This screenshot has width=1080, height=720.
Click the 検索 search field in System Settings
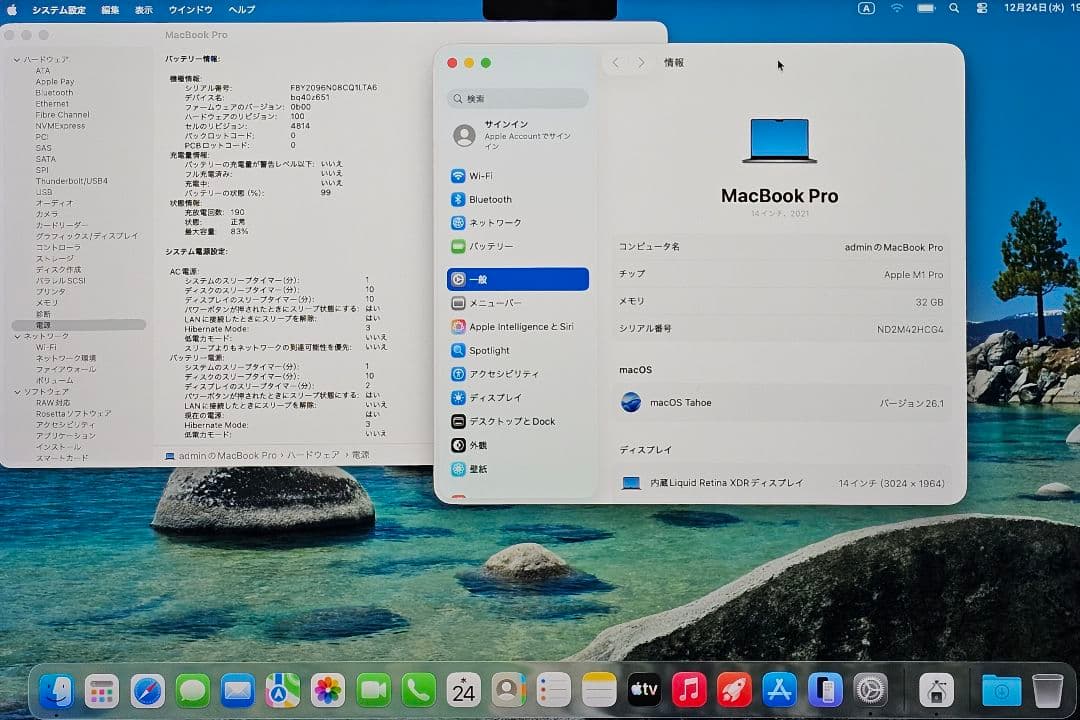(516, 99)
